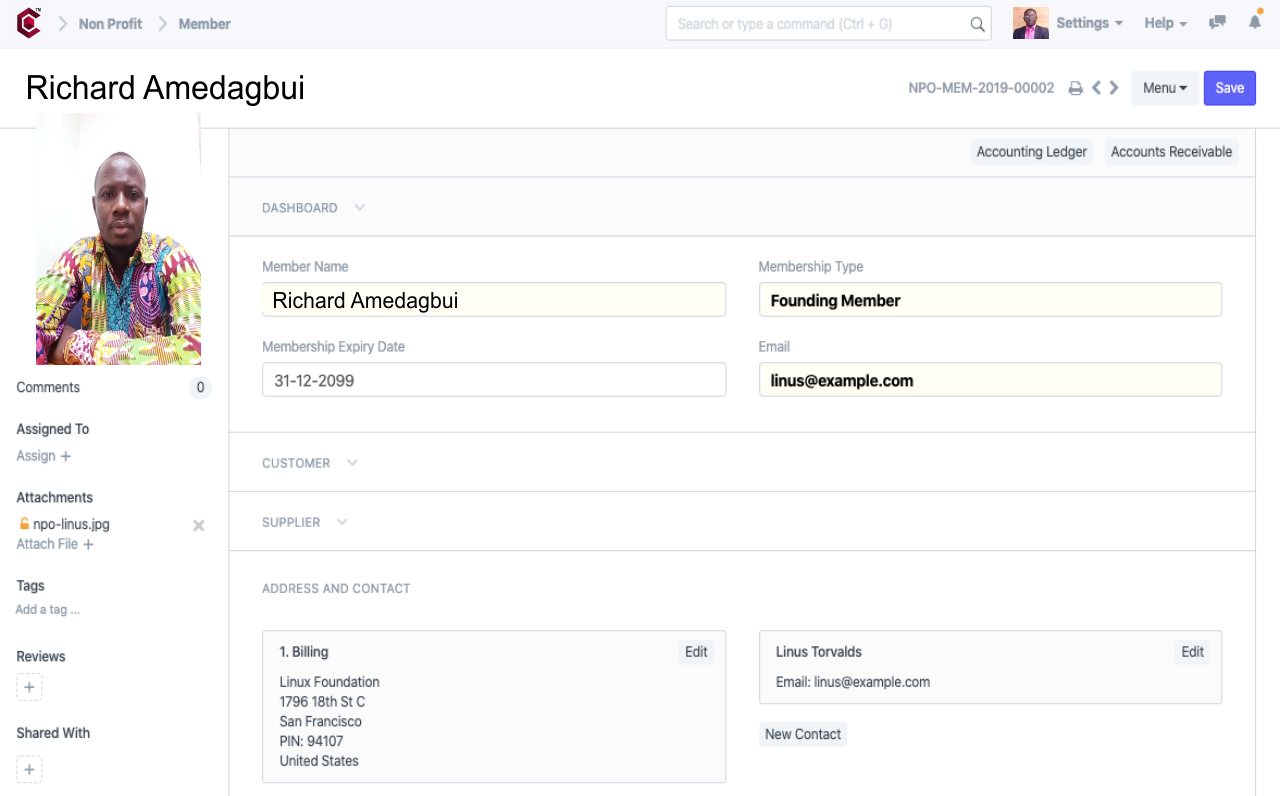This screenshot has height=796, width=1280.
Task: Print the member record via printer icon
Action: [1076, 88]
